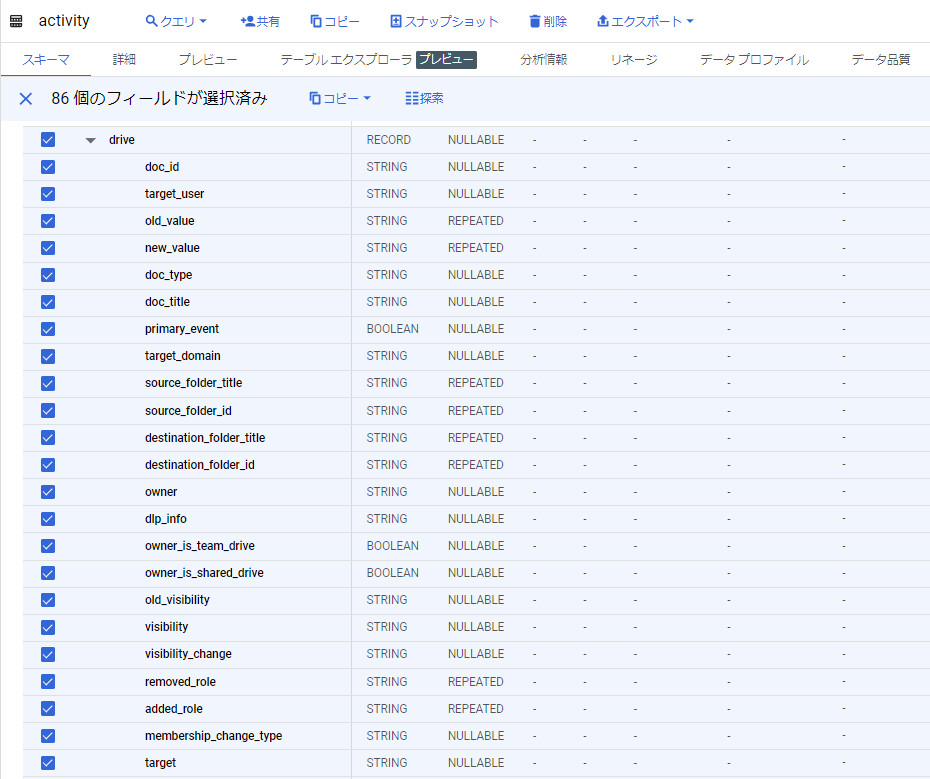Create a スナップショット snapshot
Image resolution: width=930 pixels, height=779 pixels.
[x=444, y=21]
